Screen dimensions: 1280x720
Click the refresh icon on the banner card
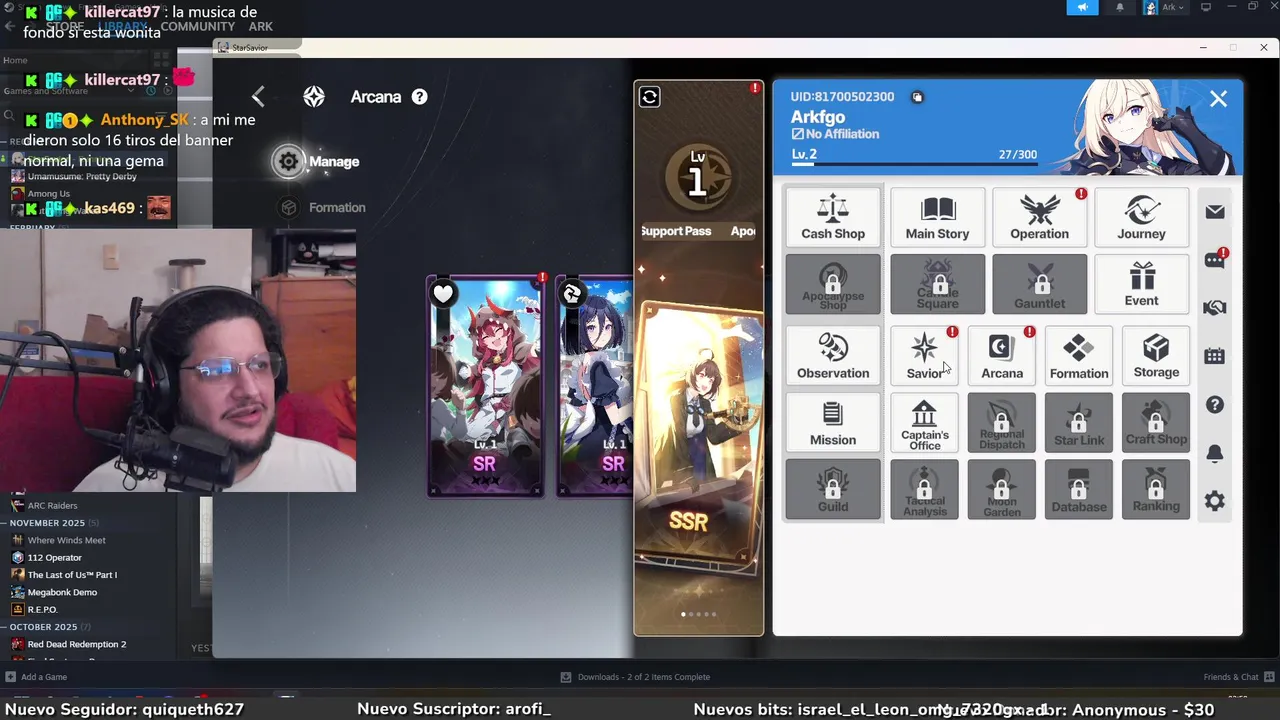tap(650, 96)
